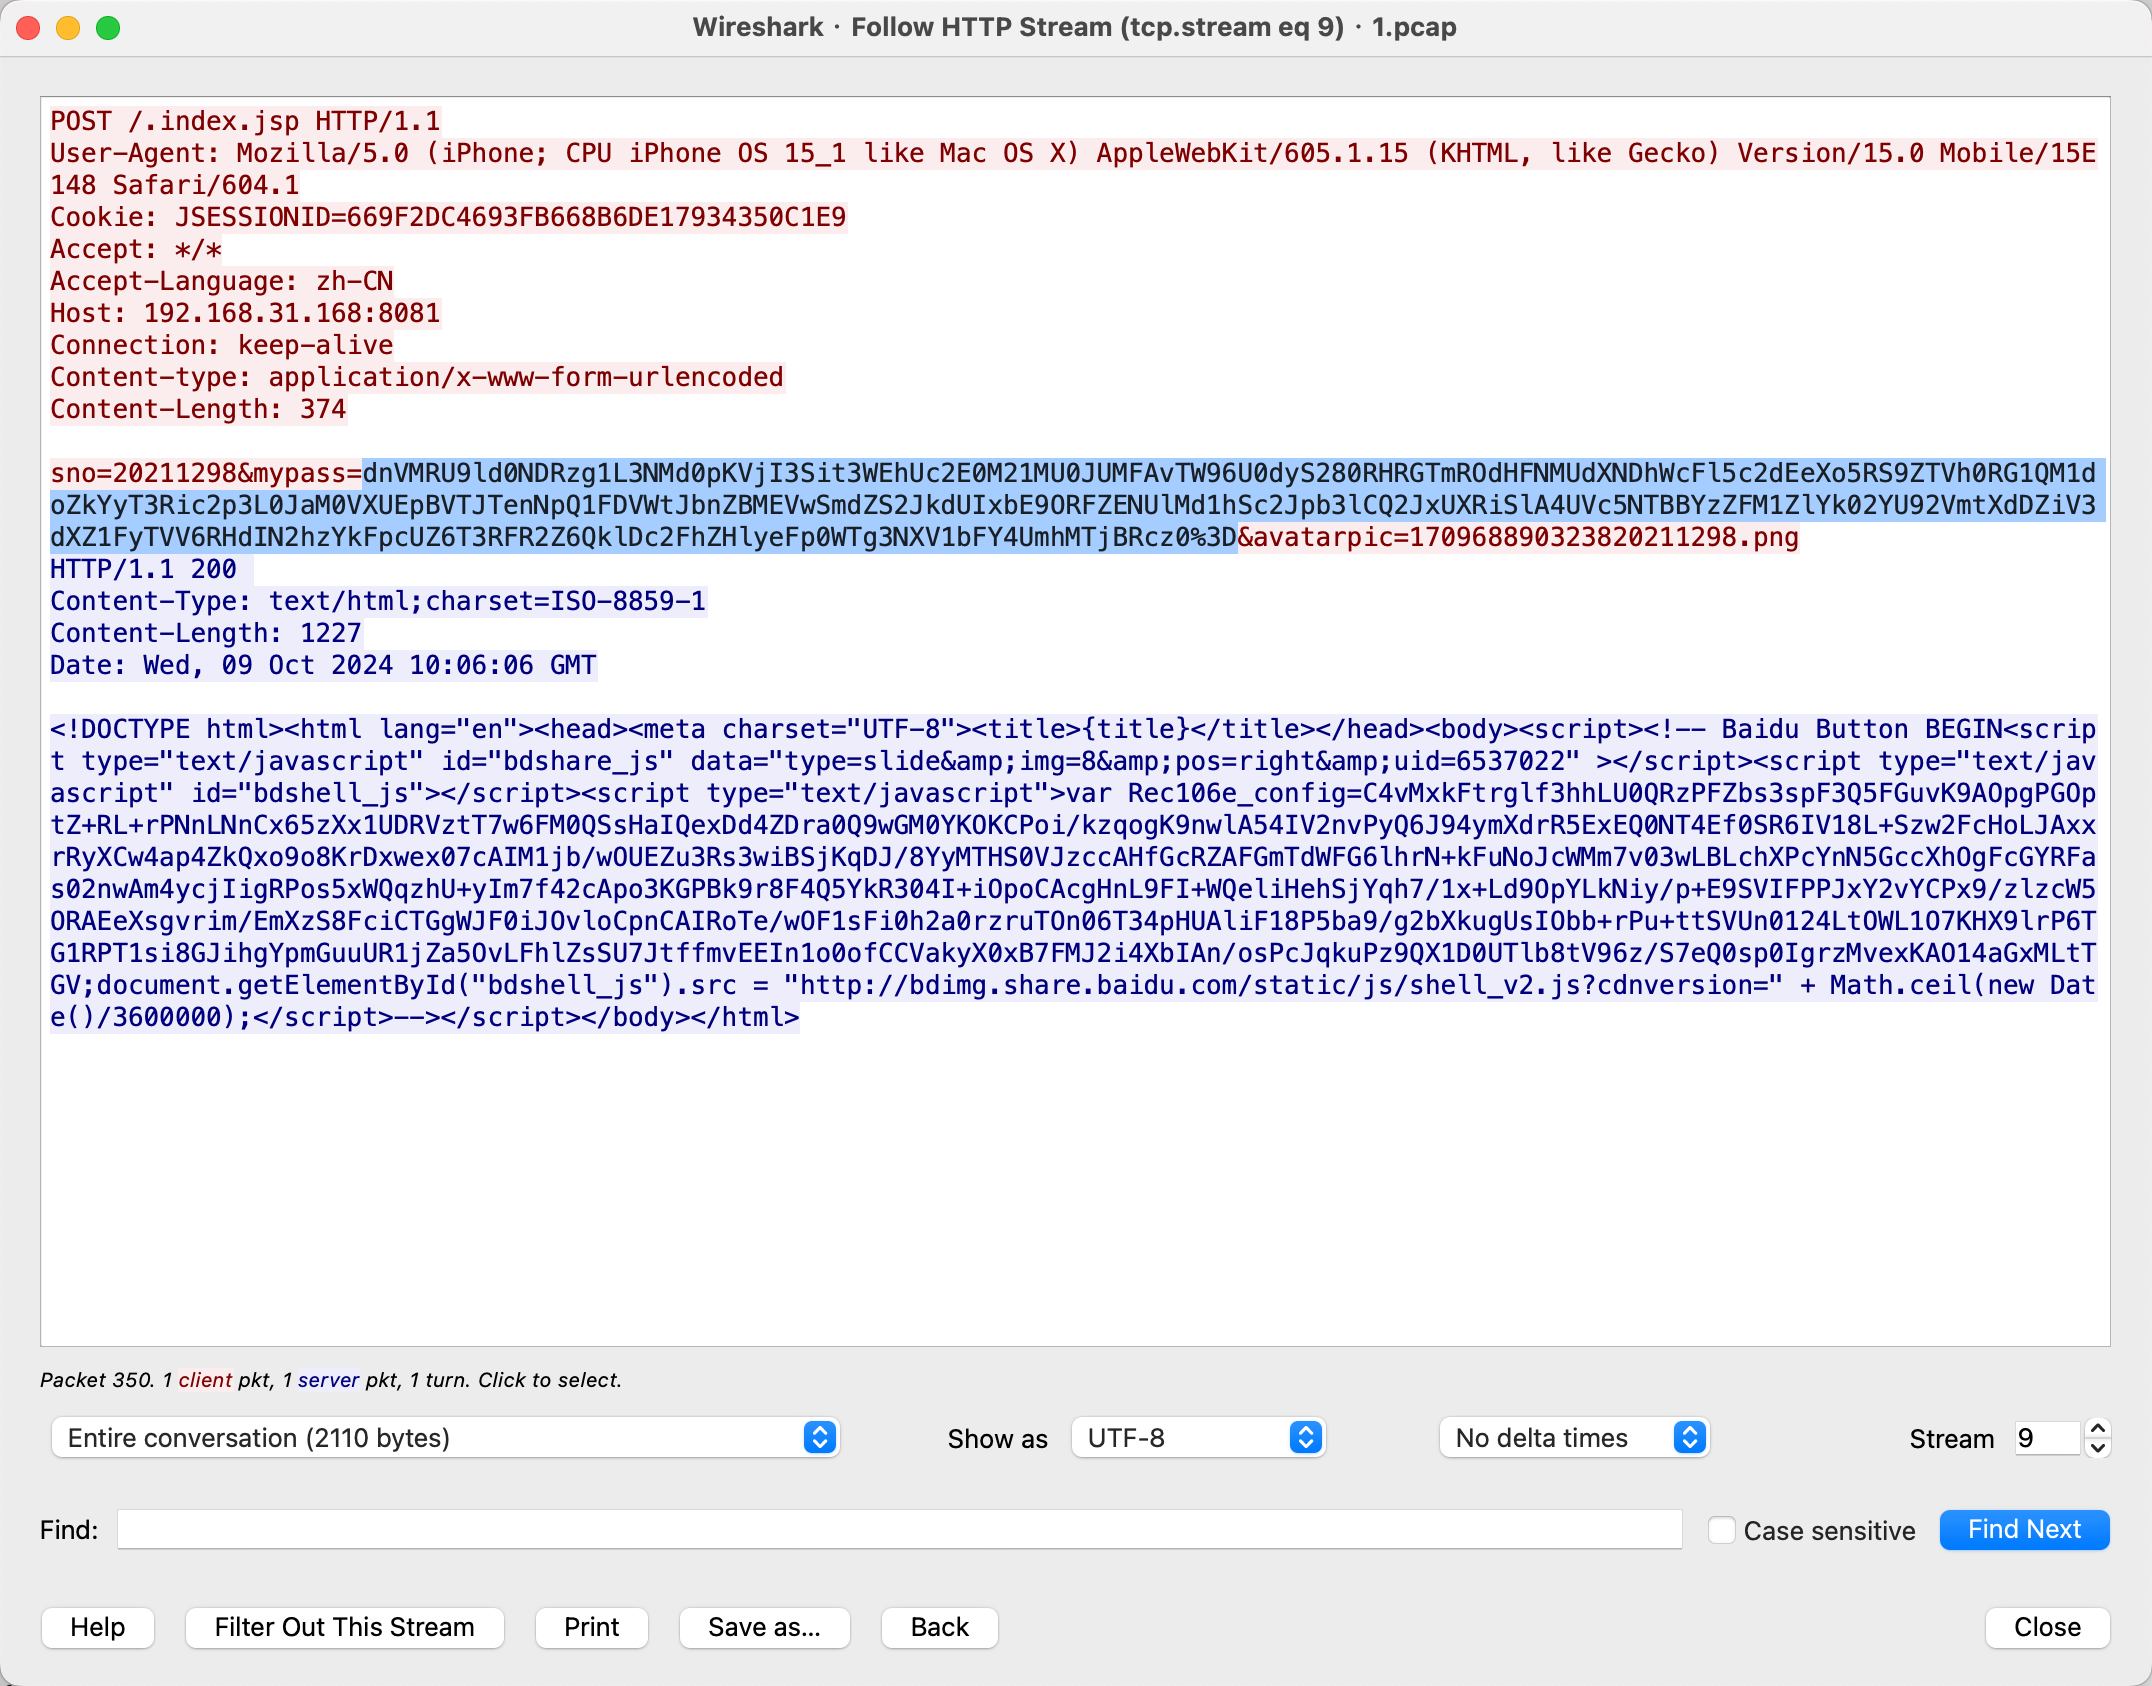Click the green zoom window button
2152x1686 pixels.
(x=108, y=28)
